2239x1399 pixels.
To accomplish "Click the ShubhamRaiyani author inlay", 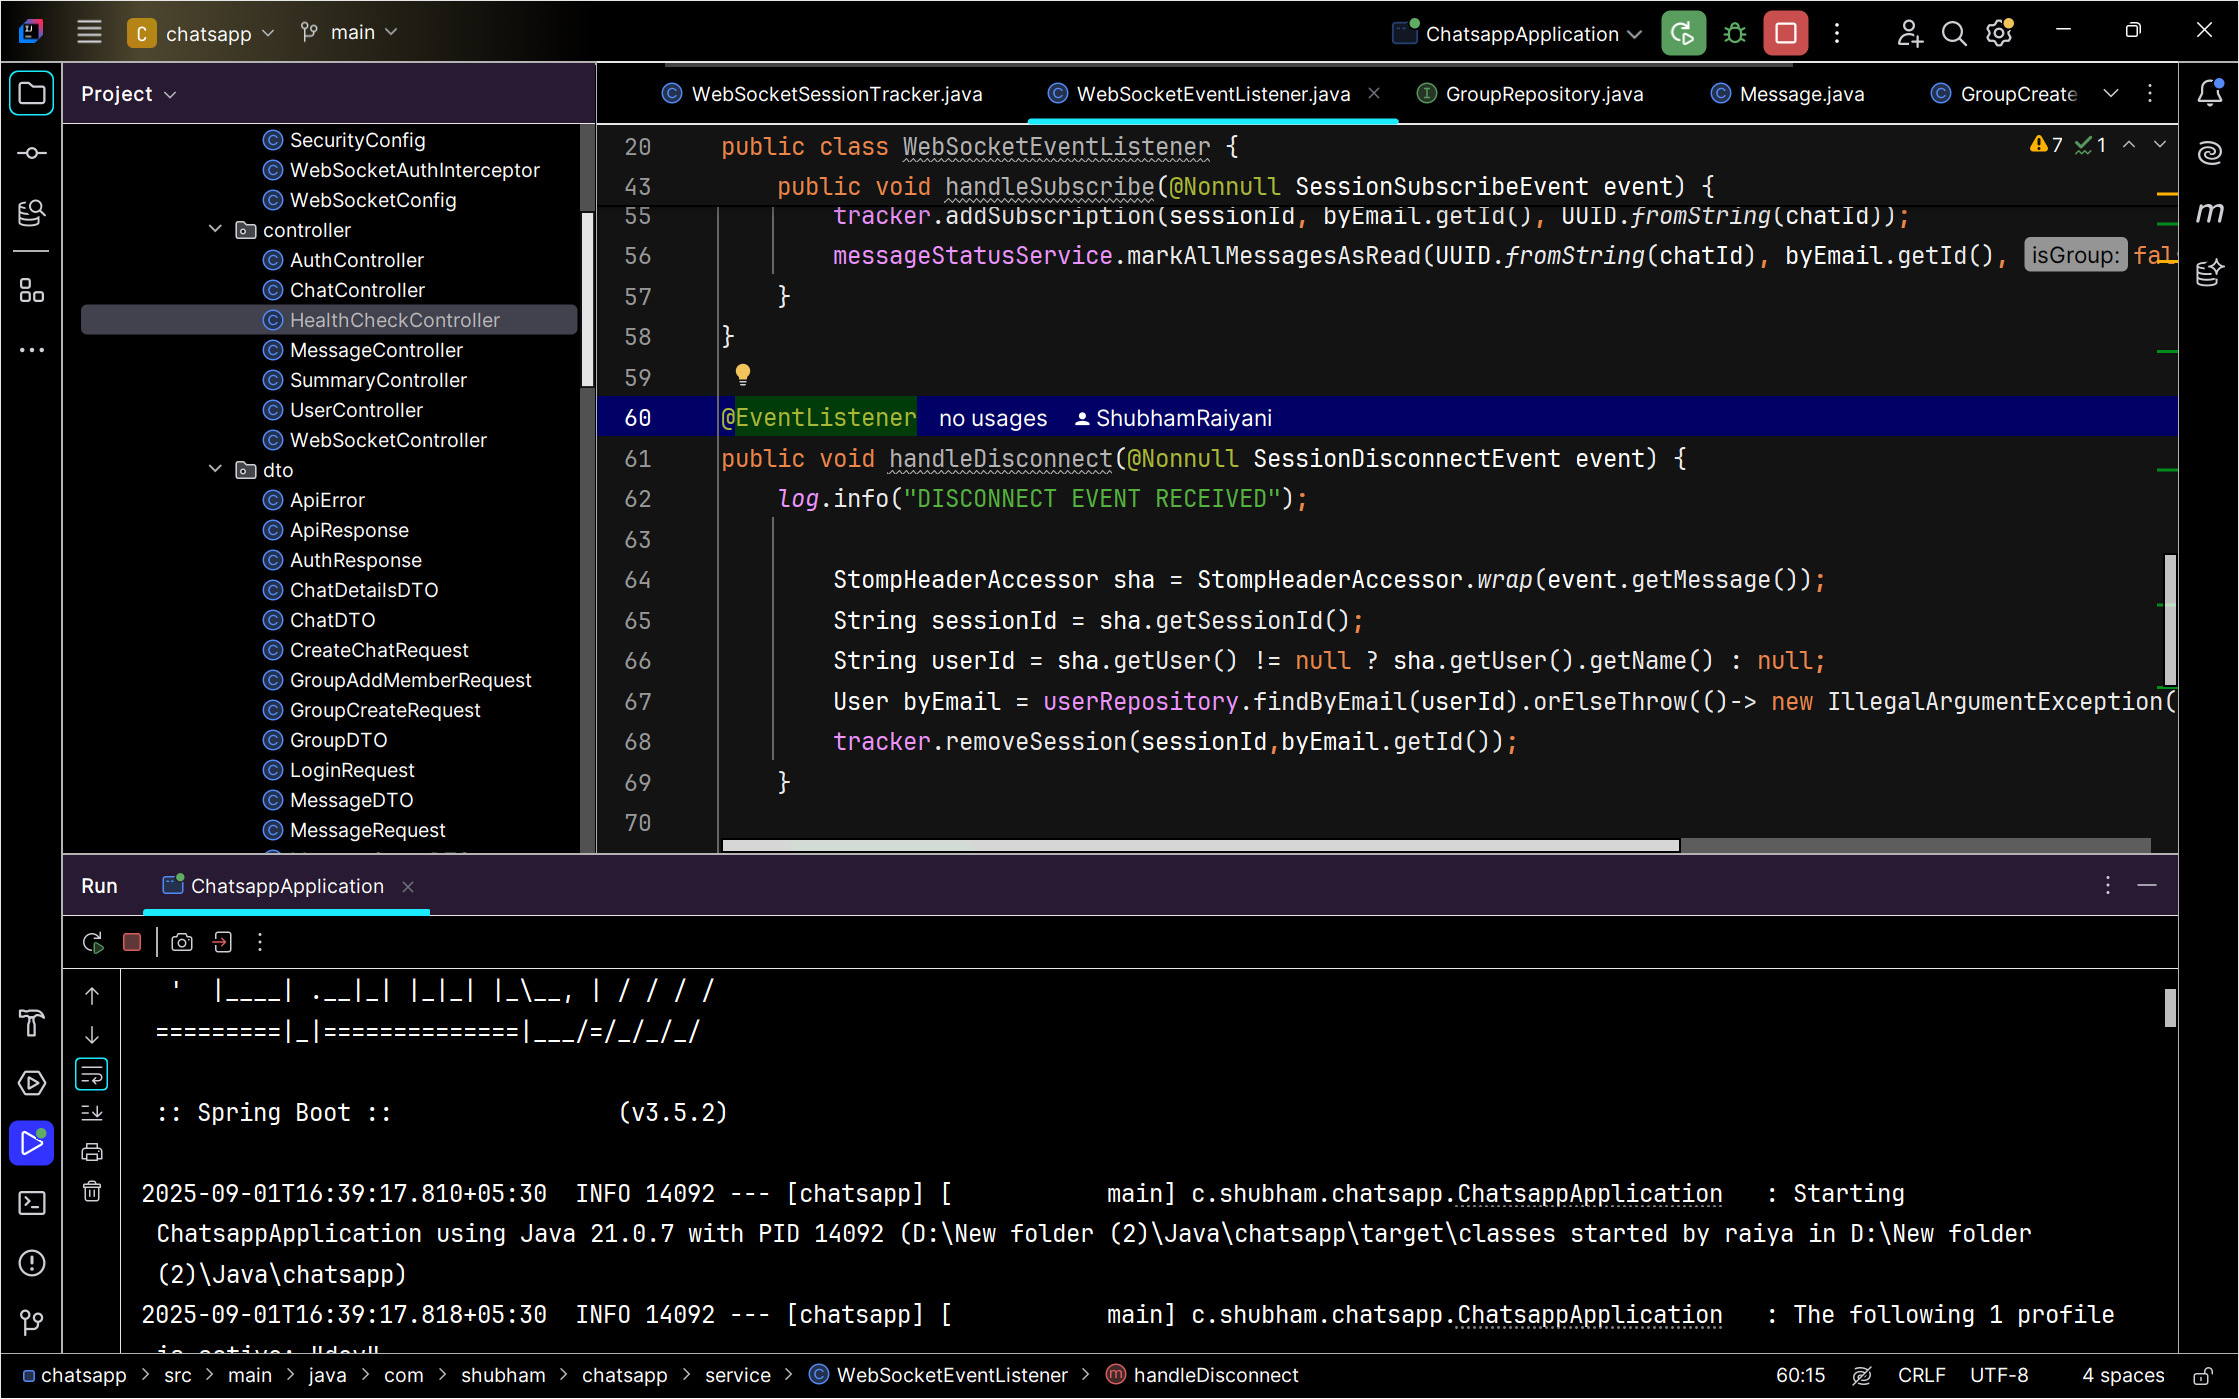I will [1173, 418].
